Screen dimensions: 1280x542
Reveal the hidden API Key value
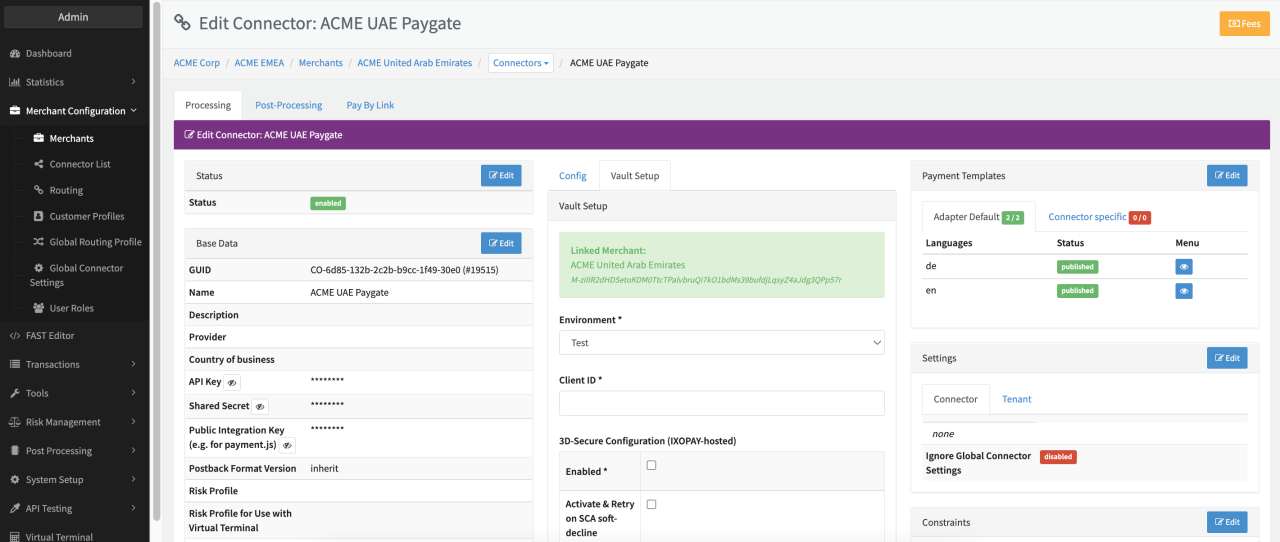pyautogui.click(x=231, y=383)
